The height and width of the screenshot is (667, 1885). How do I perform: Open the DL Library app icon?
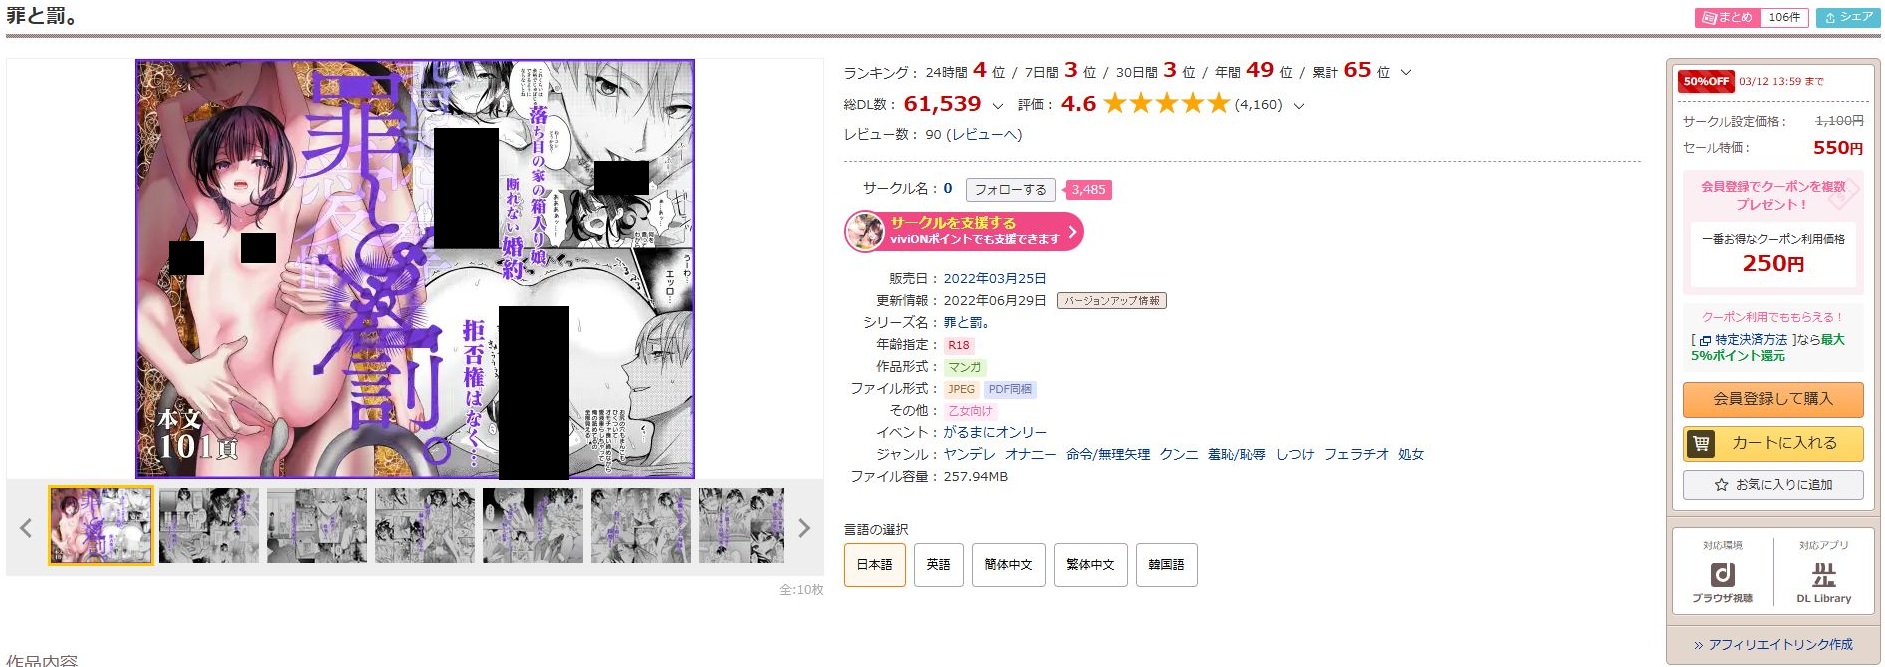tap(1823, 574)
